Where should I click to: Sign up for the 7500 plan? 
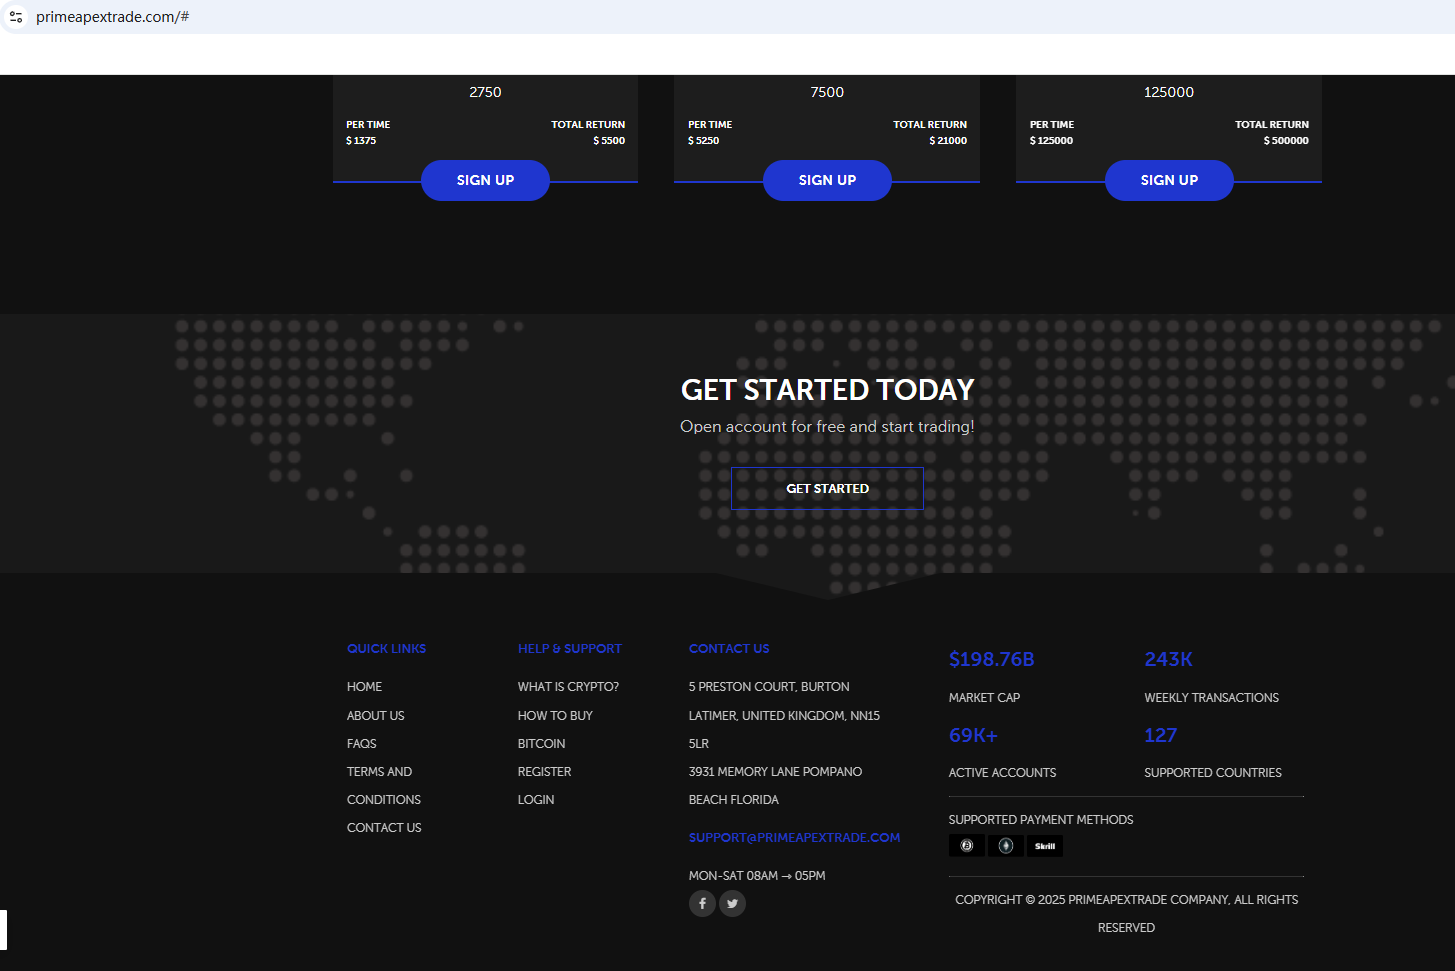point(827,181)
